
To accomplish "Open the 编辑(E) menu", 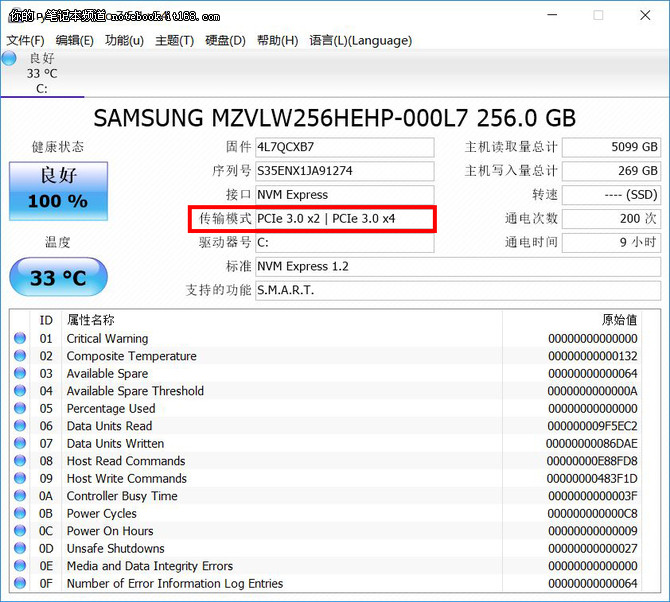I will pos(74,41).
